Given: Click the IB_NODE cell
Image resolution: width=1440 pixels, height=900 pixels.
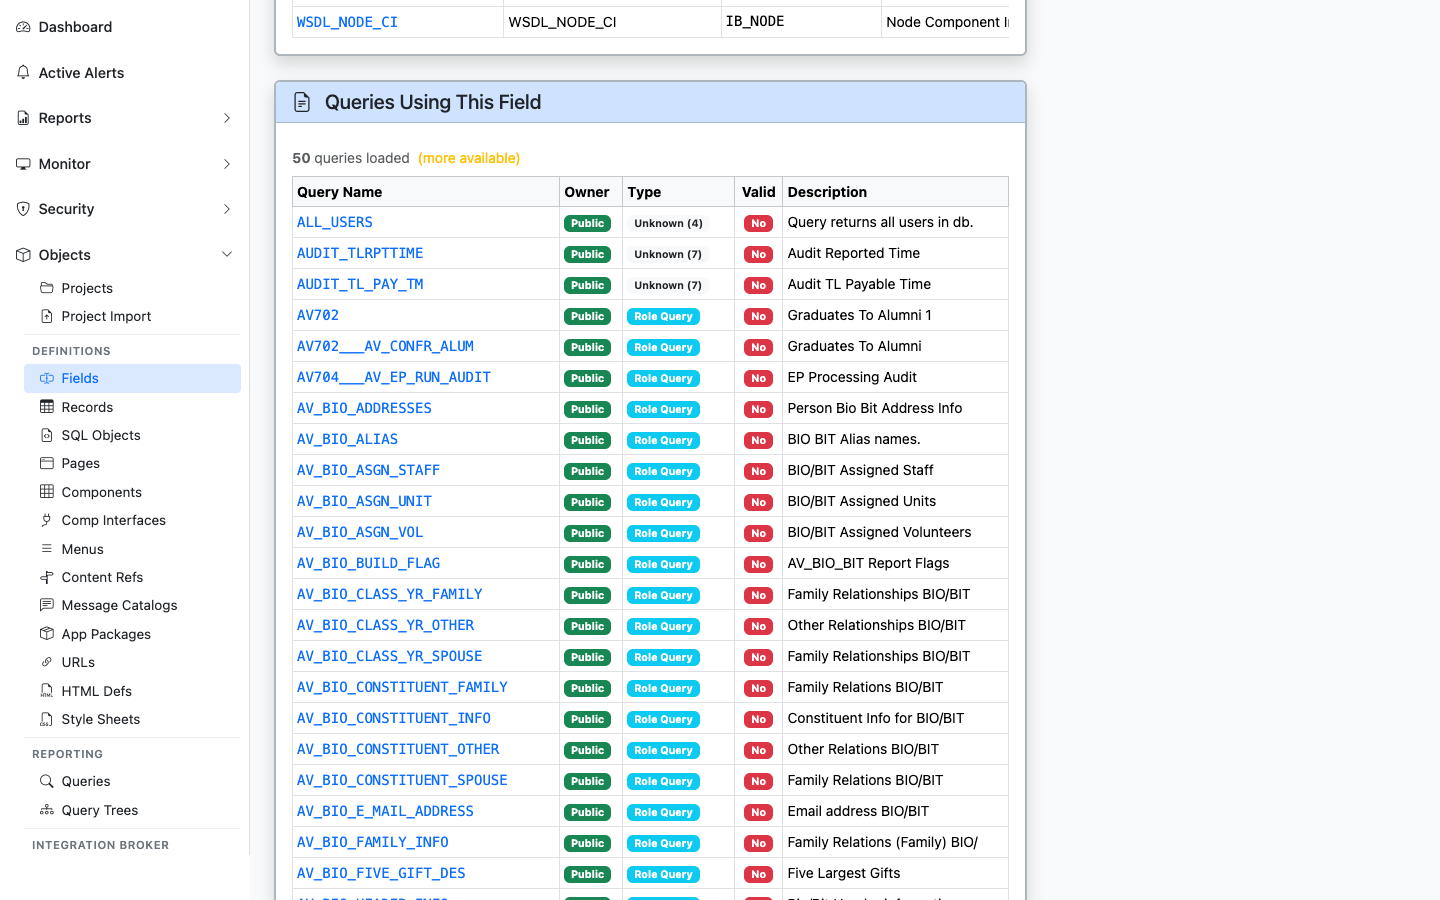Looking at the screenshot, I should (x=801, y=22).
